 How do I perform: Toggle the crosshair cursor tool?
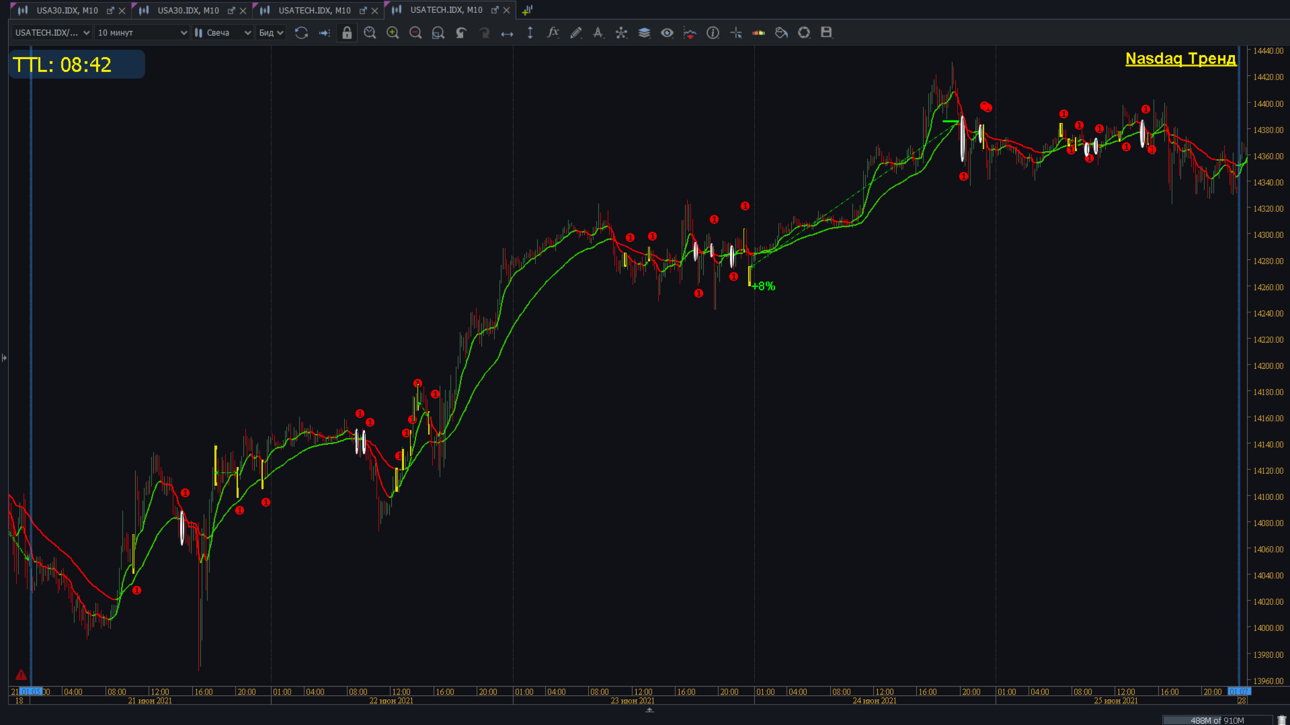point(736,33)
